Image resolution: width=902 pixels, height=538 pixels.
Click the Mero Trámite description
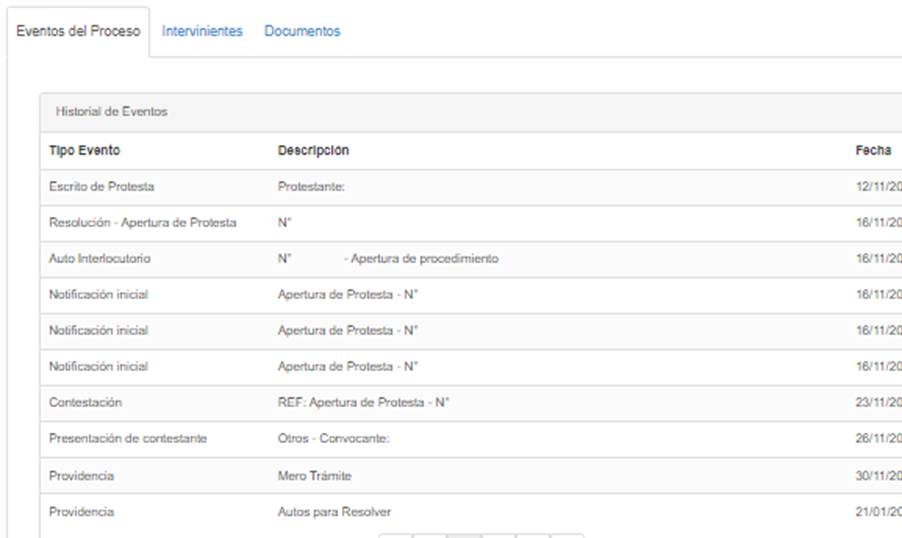314,476
